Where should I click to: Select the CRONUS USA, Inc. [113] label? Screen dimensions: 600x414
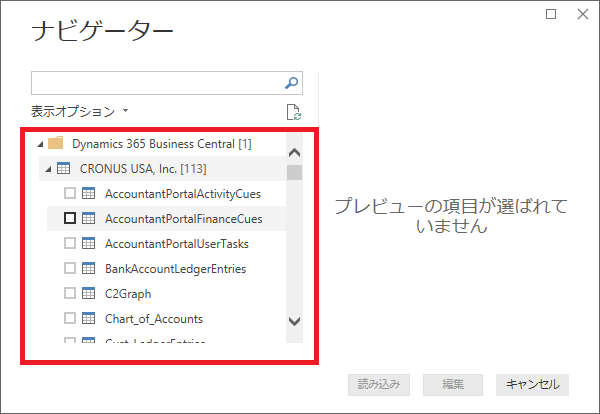click(x=143, y=169)
